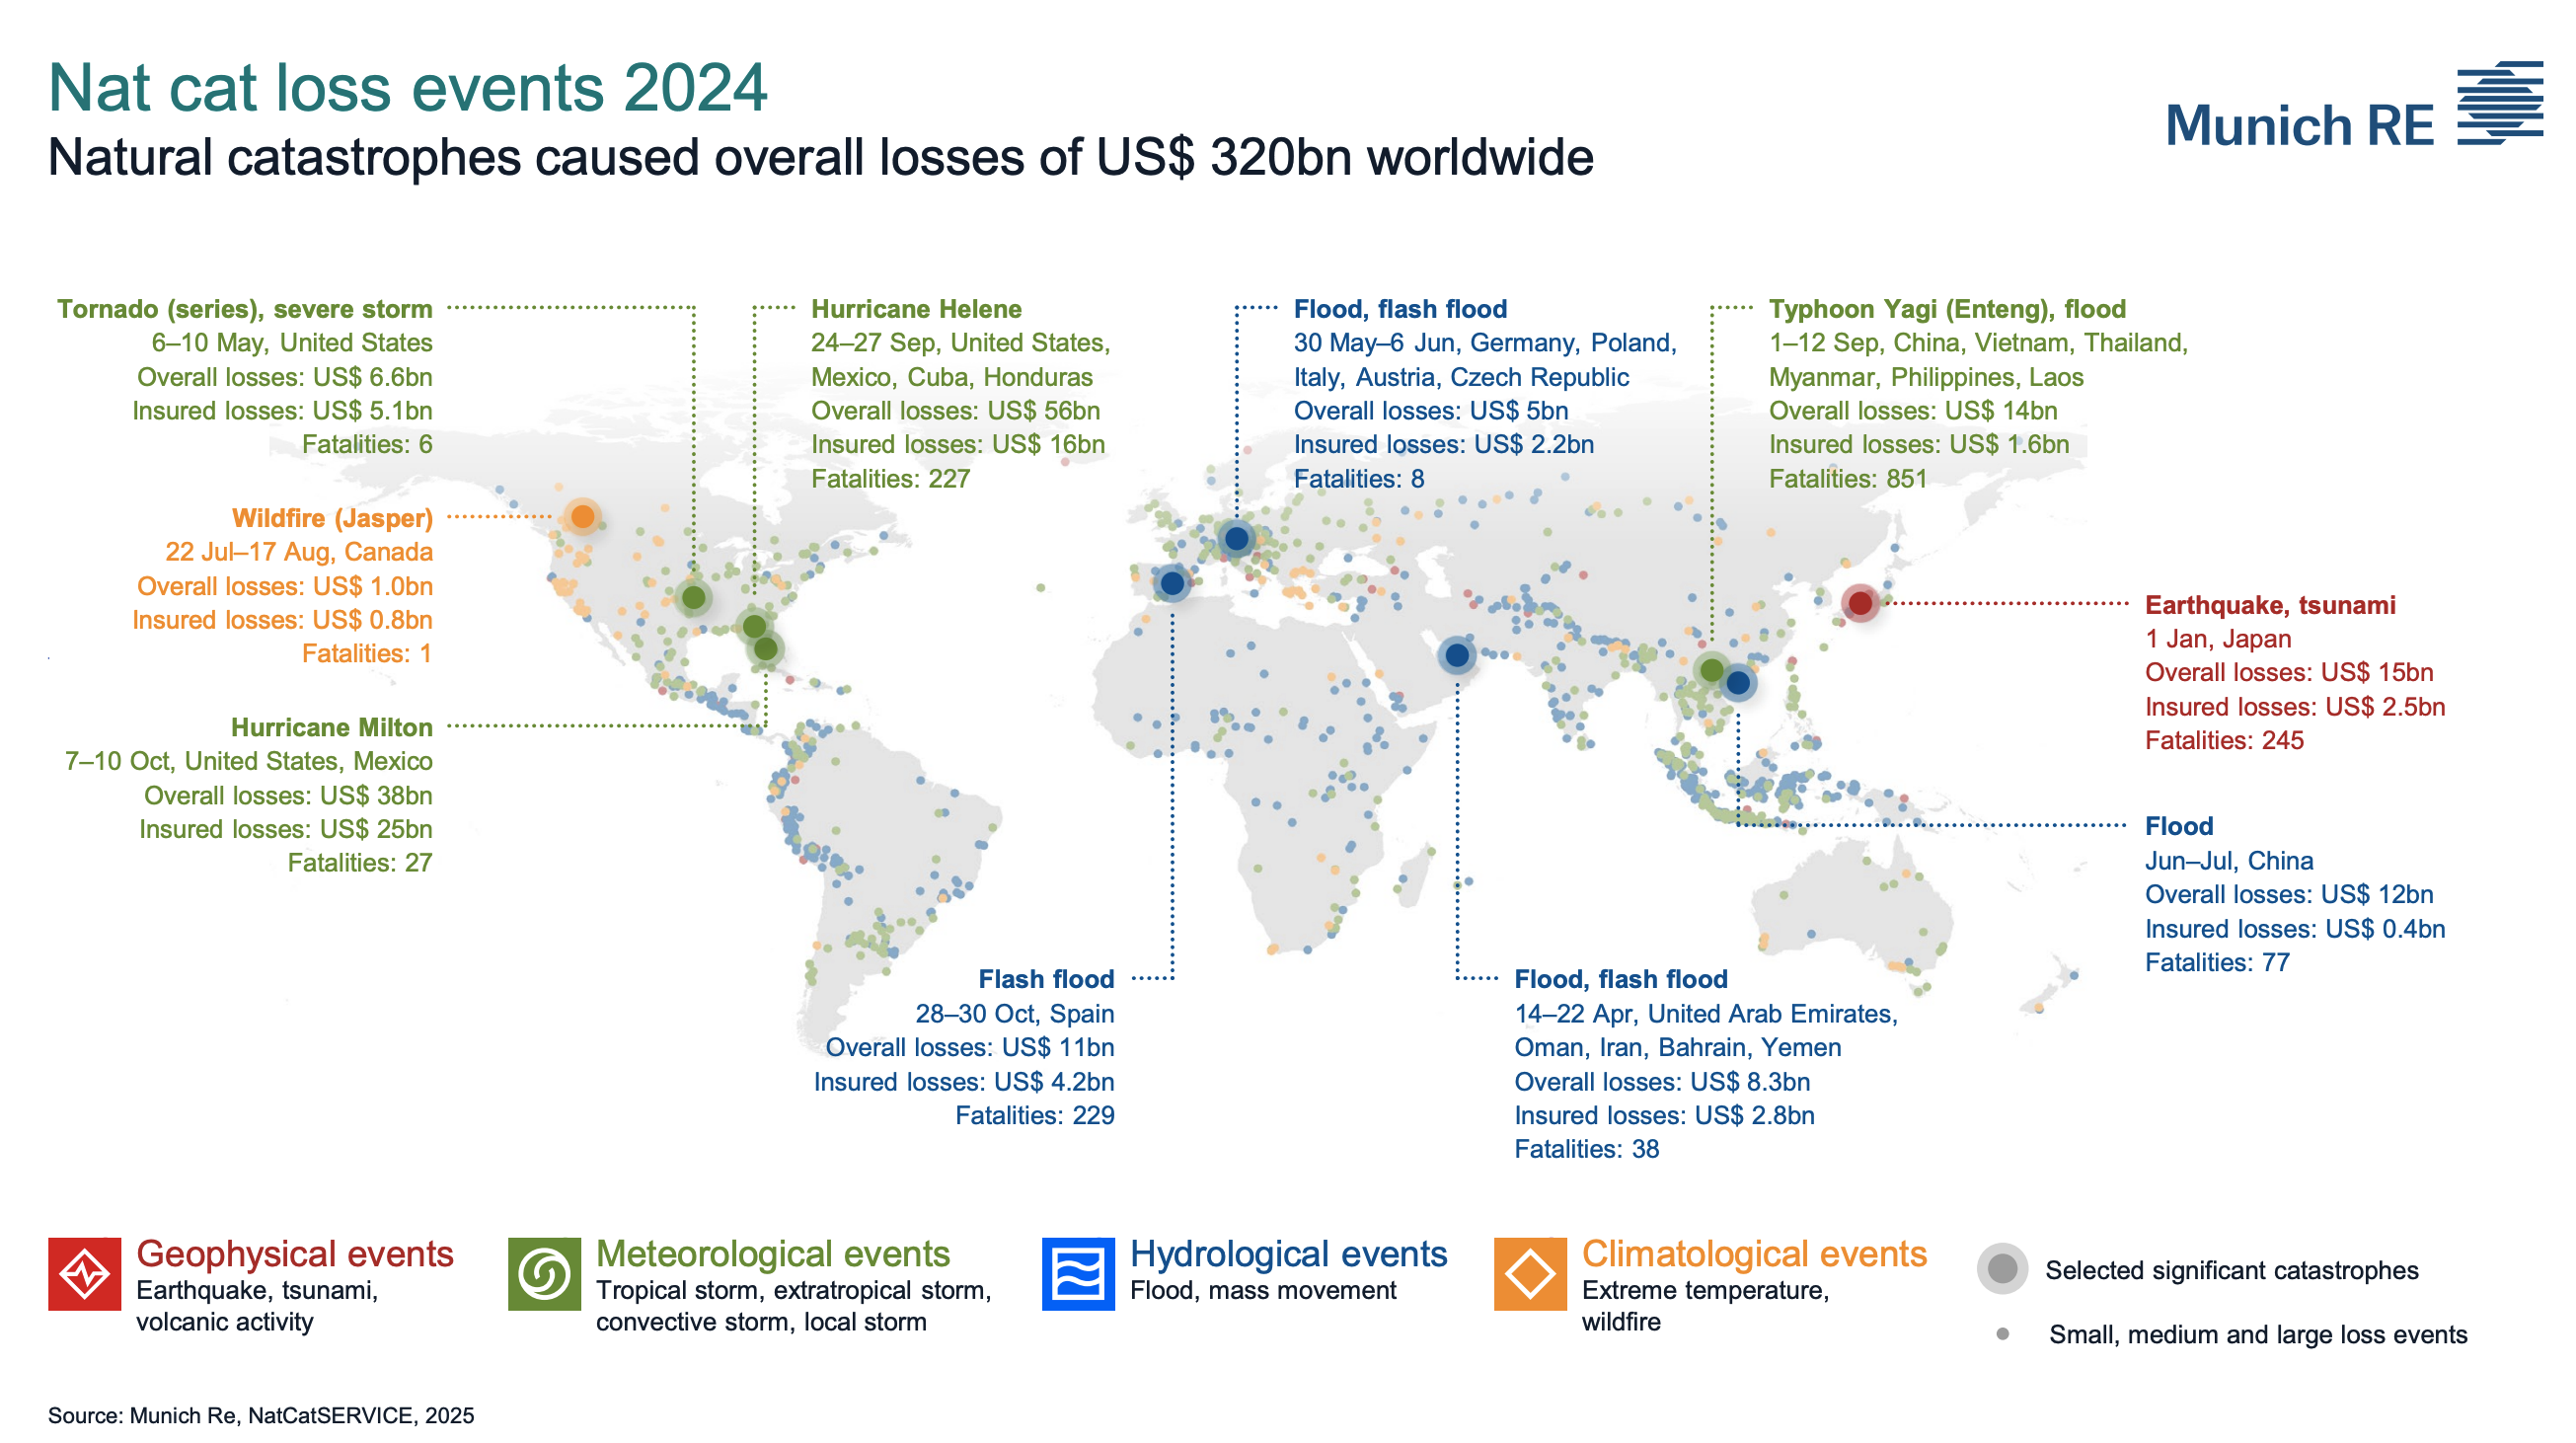Screen dimensions: 2576x1443
Task: Click the orange Climatological events diamond icon
Action: pos(1530,1273)
